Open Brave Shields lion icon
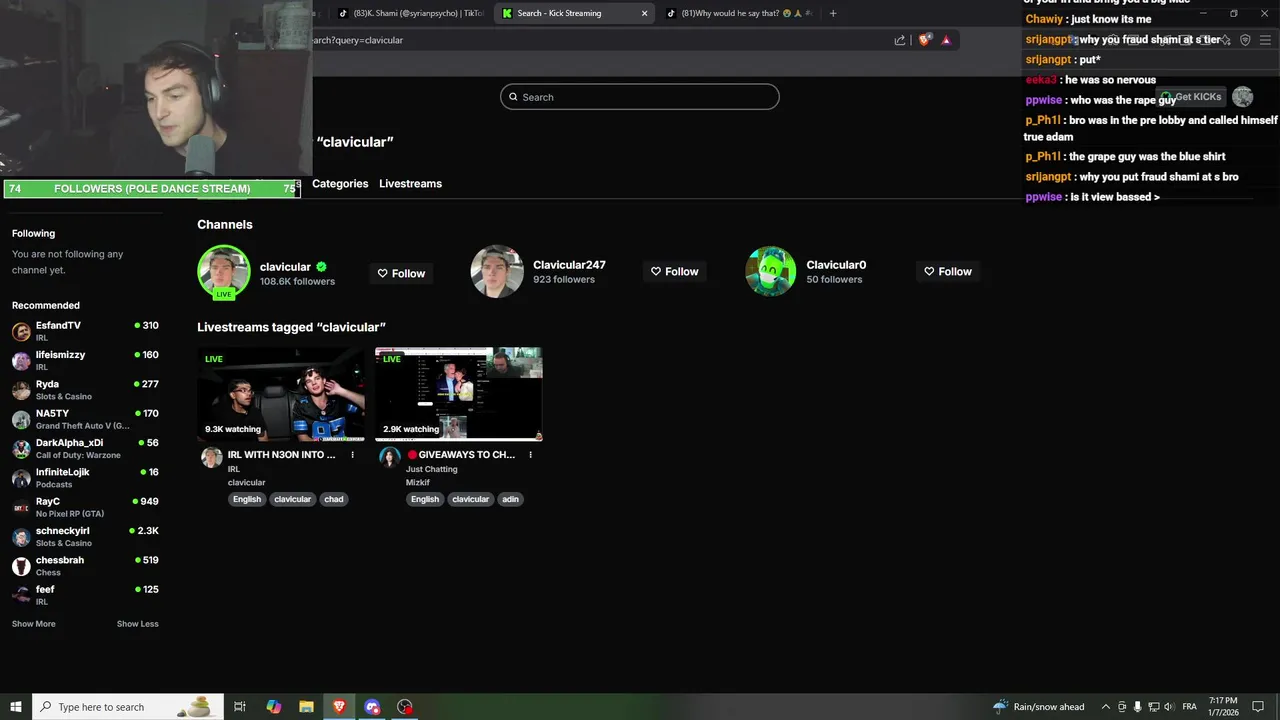 925,40
